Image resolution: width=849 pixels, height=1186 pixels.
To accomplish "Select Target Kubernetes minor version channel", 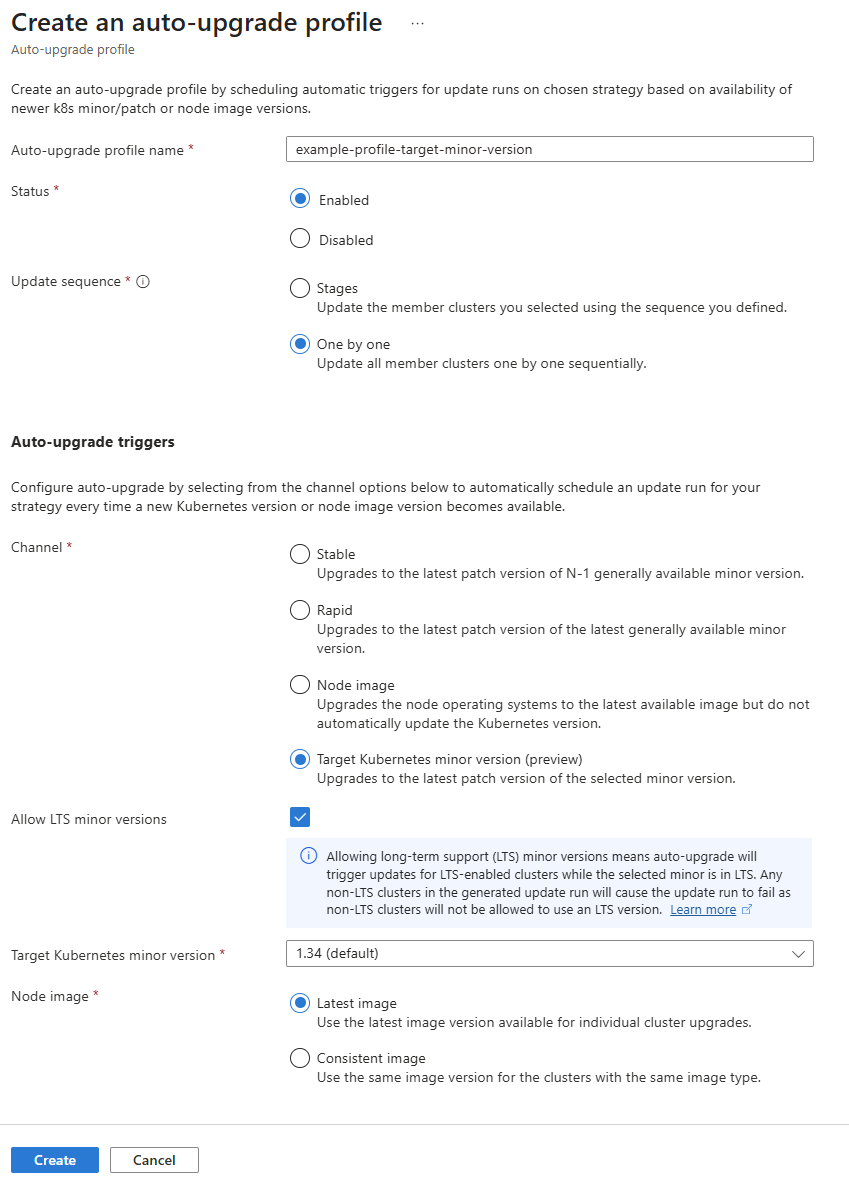I will coord(300,759).
